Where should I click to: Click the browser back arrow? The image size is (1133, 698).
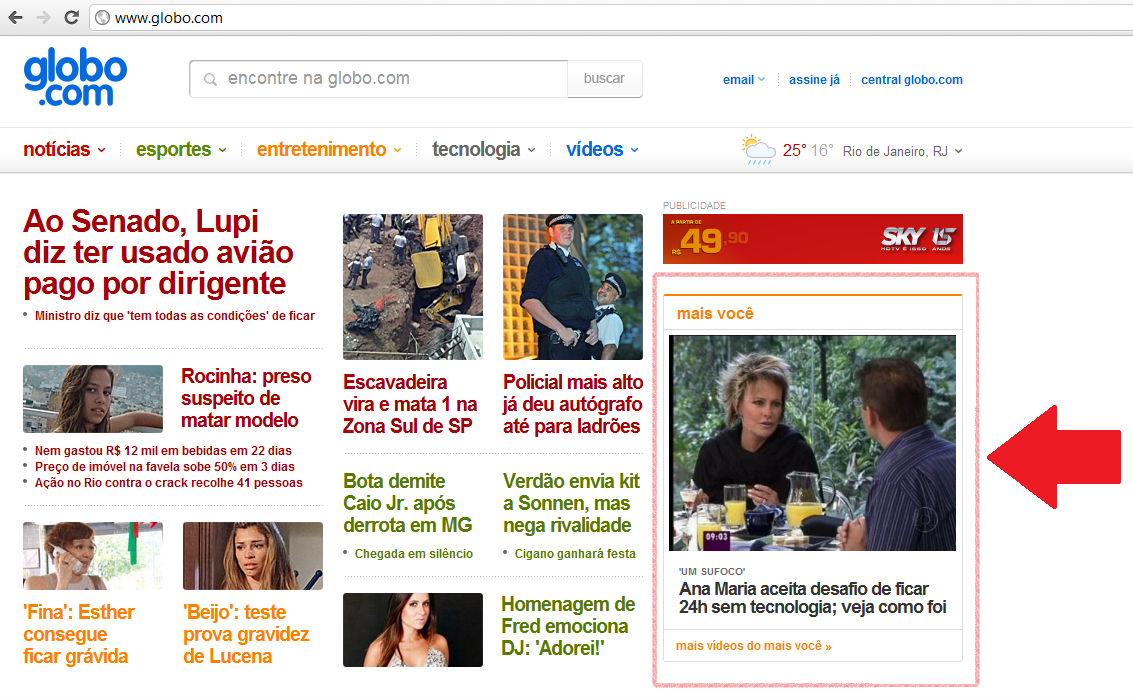(x=17, y=18)
